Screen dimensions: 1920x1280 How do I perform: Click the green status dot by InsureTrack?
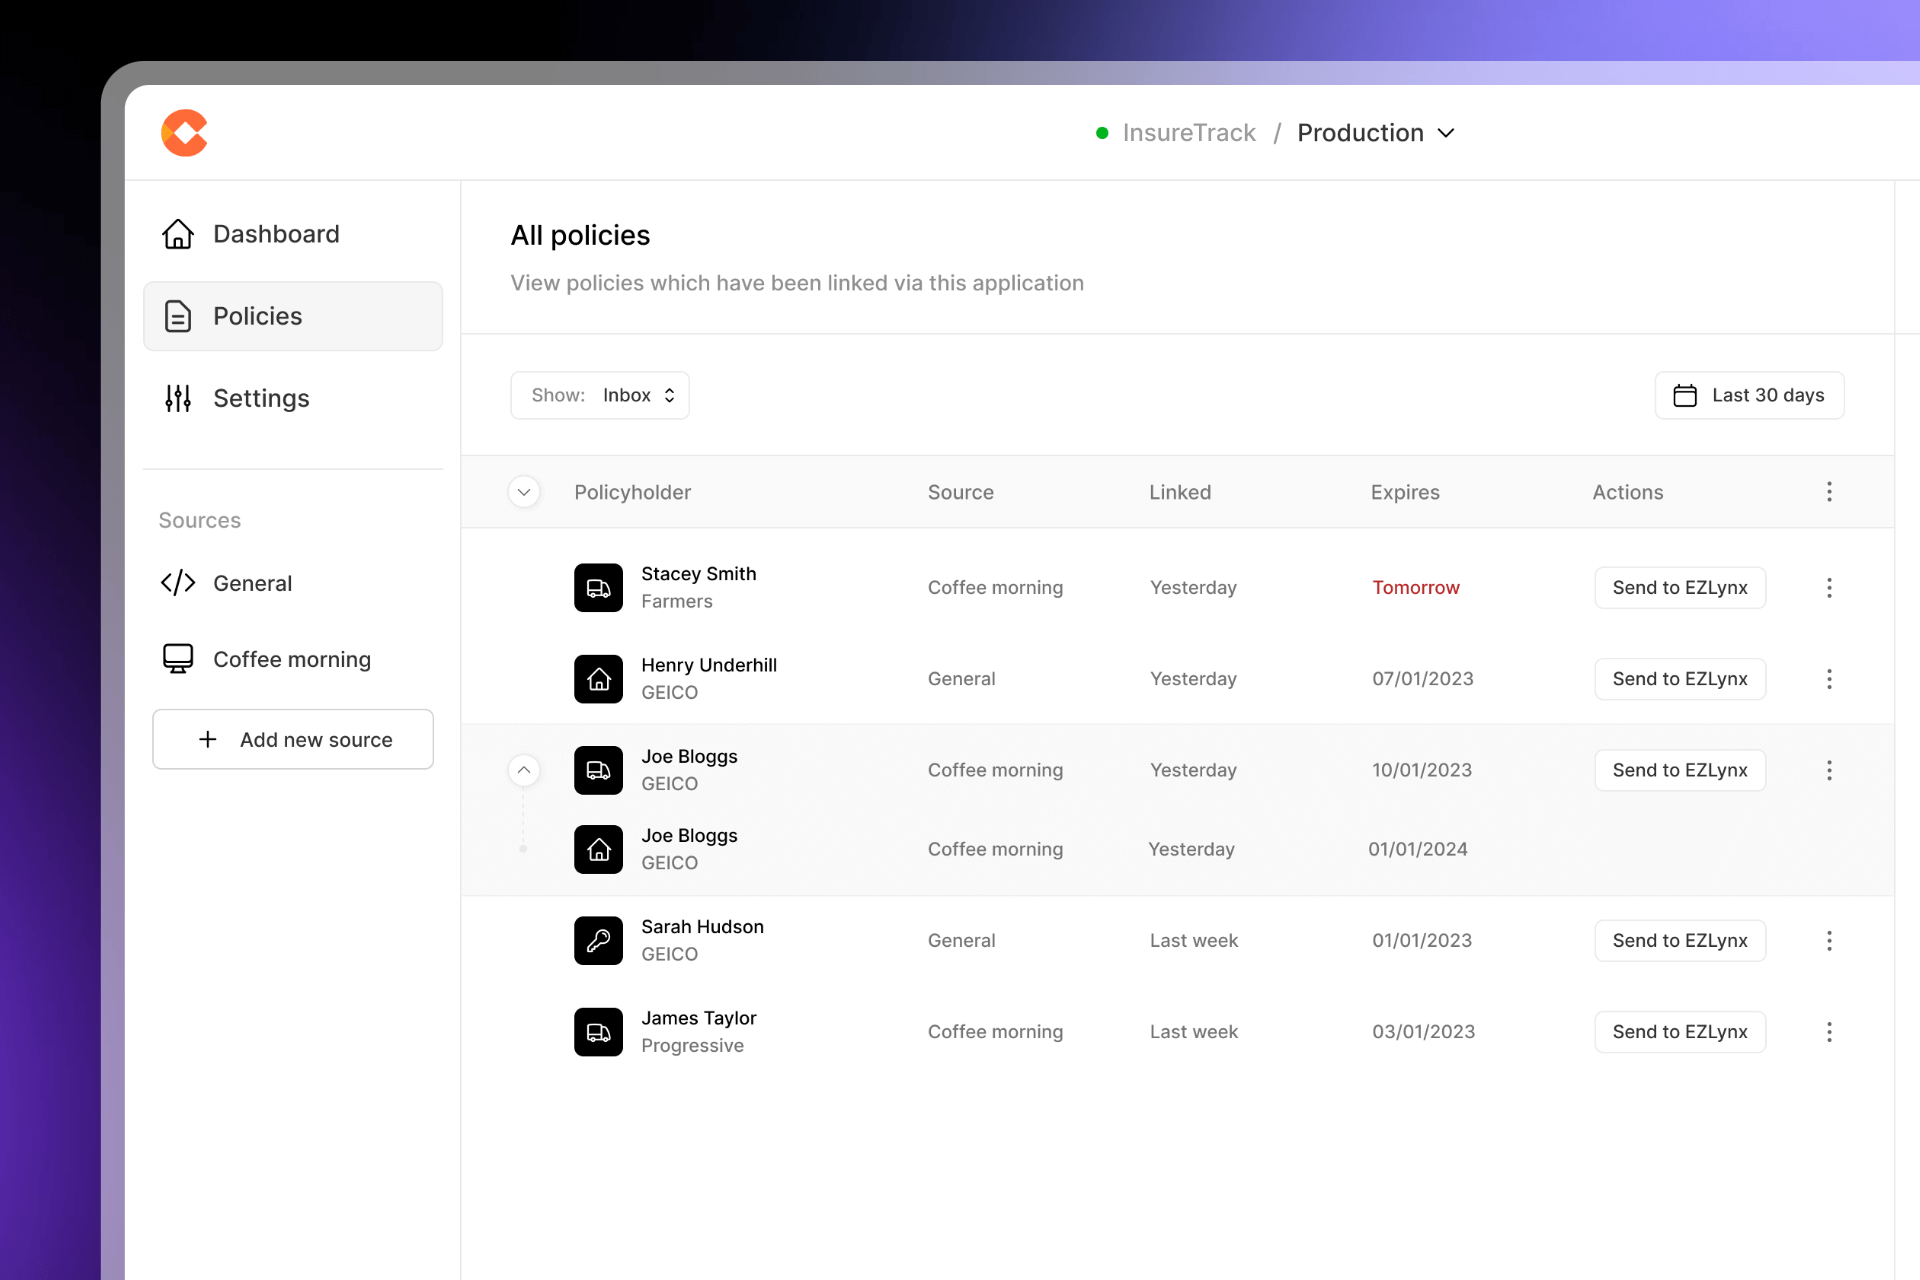pyautogui.click(x=1102, y=133)
